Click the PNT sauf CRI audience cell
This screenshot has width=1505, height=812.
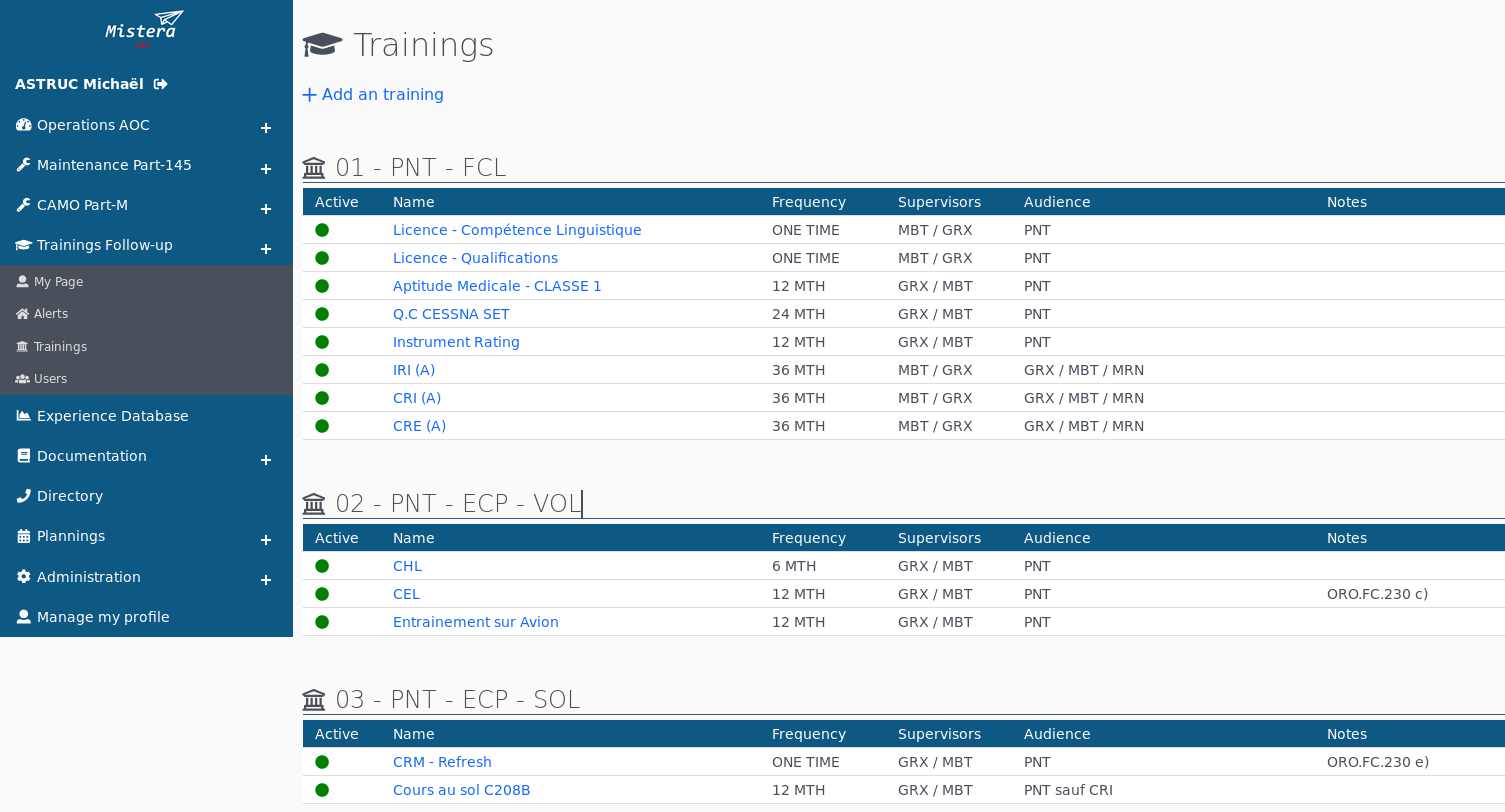pos(1068,790)
